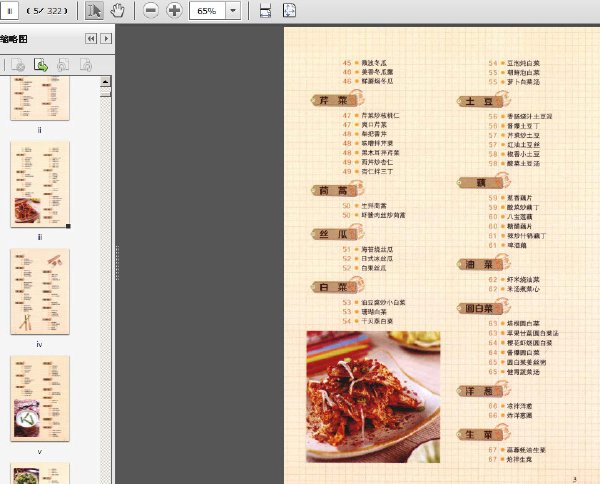Click the 红油土豆丝 entry
Image resolution: width=600 pixels, height=484 pixels.
(x=523, y=145)
